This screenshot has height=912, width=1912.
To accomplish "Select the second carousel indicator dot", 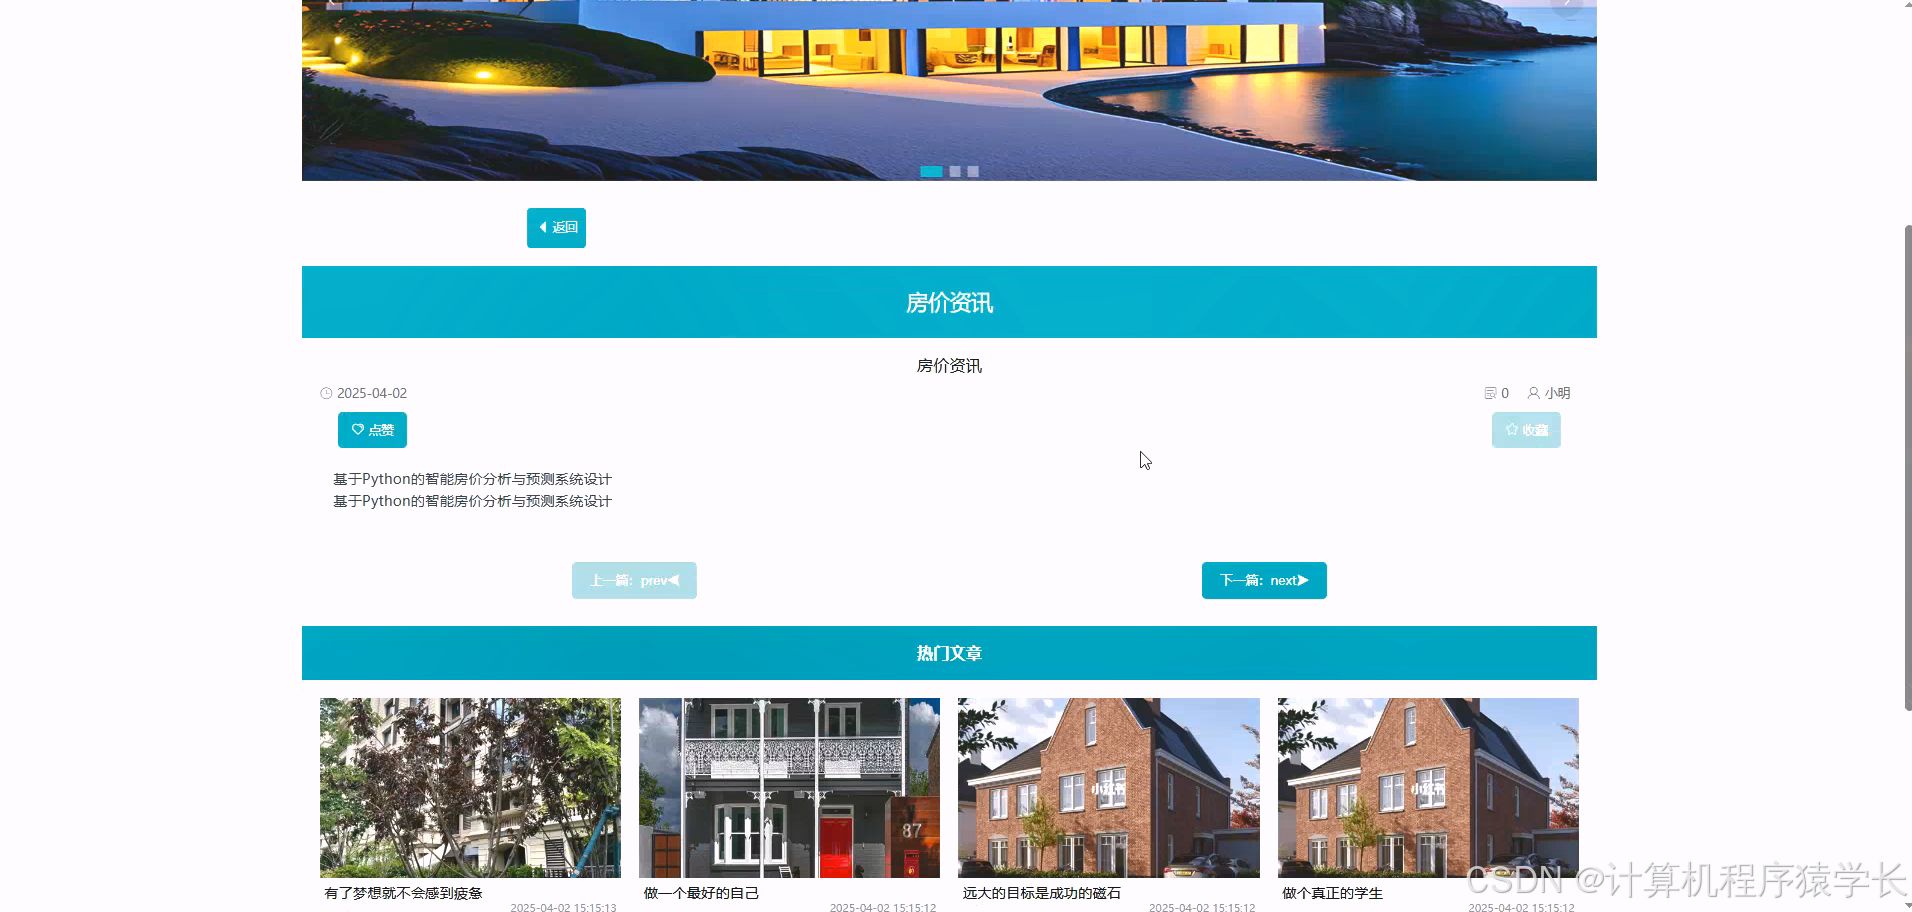I will [955, 171].
